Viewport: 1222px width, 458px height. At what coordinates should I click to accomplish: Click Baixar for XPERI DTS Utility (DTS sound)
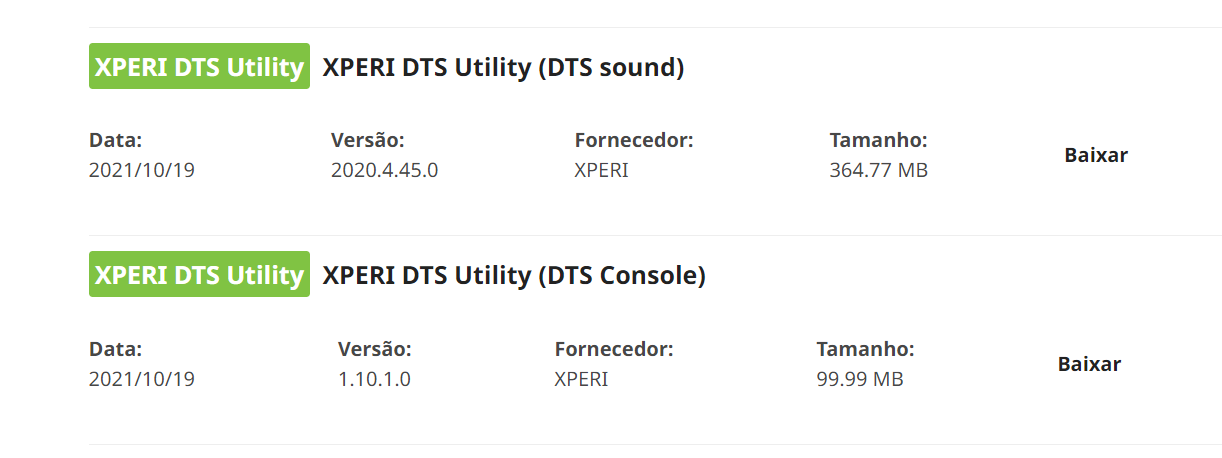[x=1096, y=155]
